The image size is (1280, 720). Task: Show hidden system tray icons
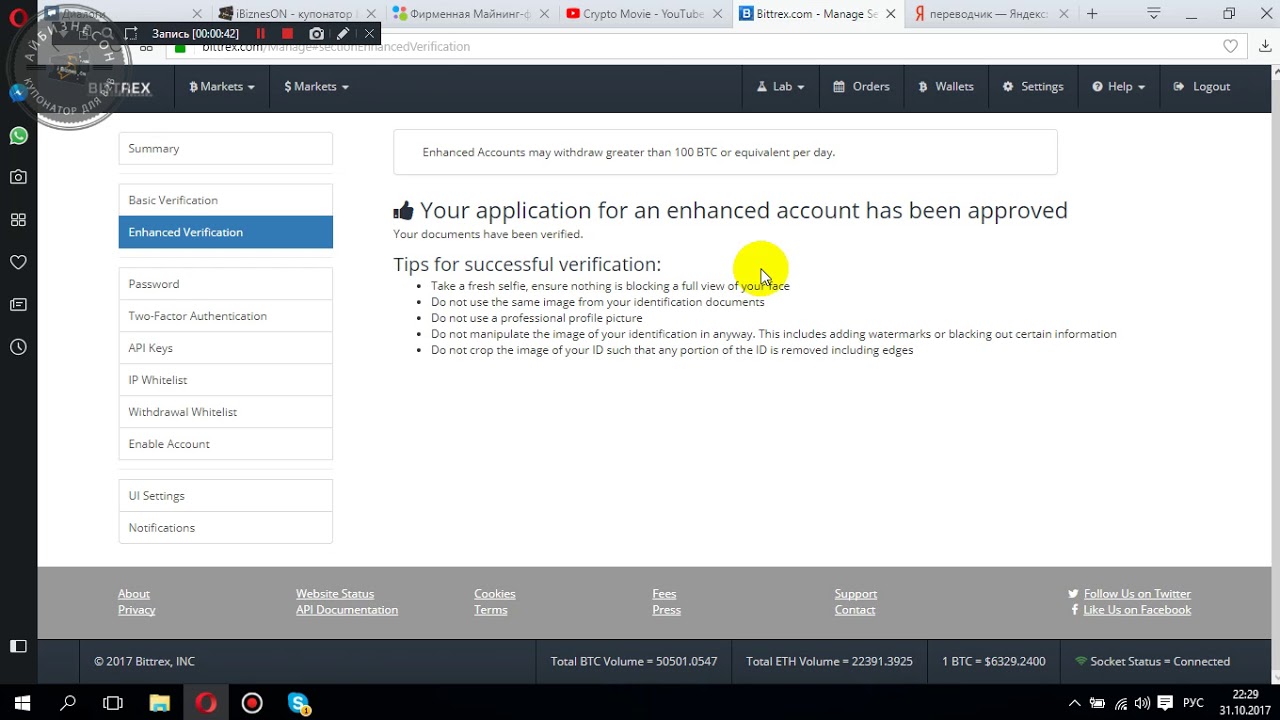click(x=1074, y=703)
